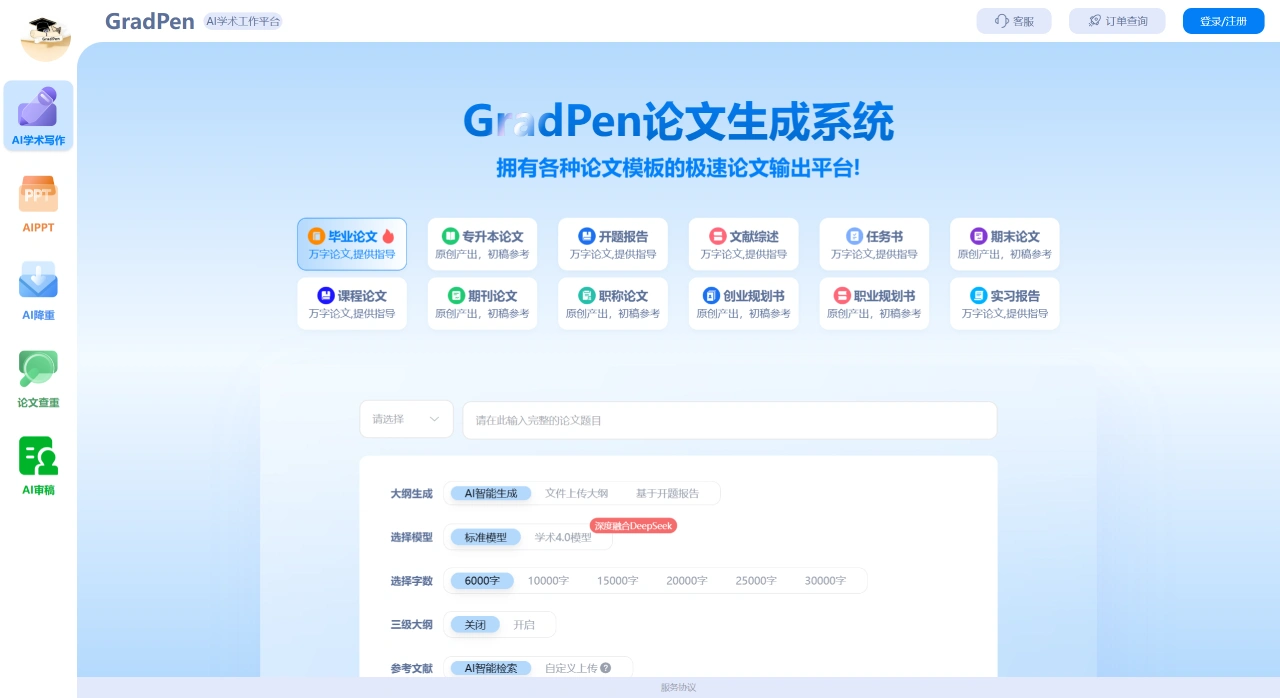Click the 订单查询 button
Image resolution: width=1280 pixels, height=698 pixels.
point(1117,21)
